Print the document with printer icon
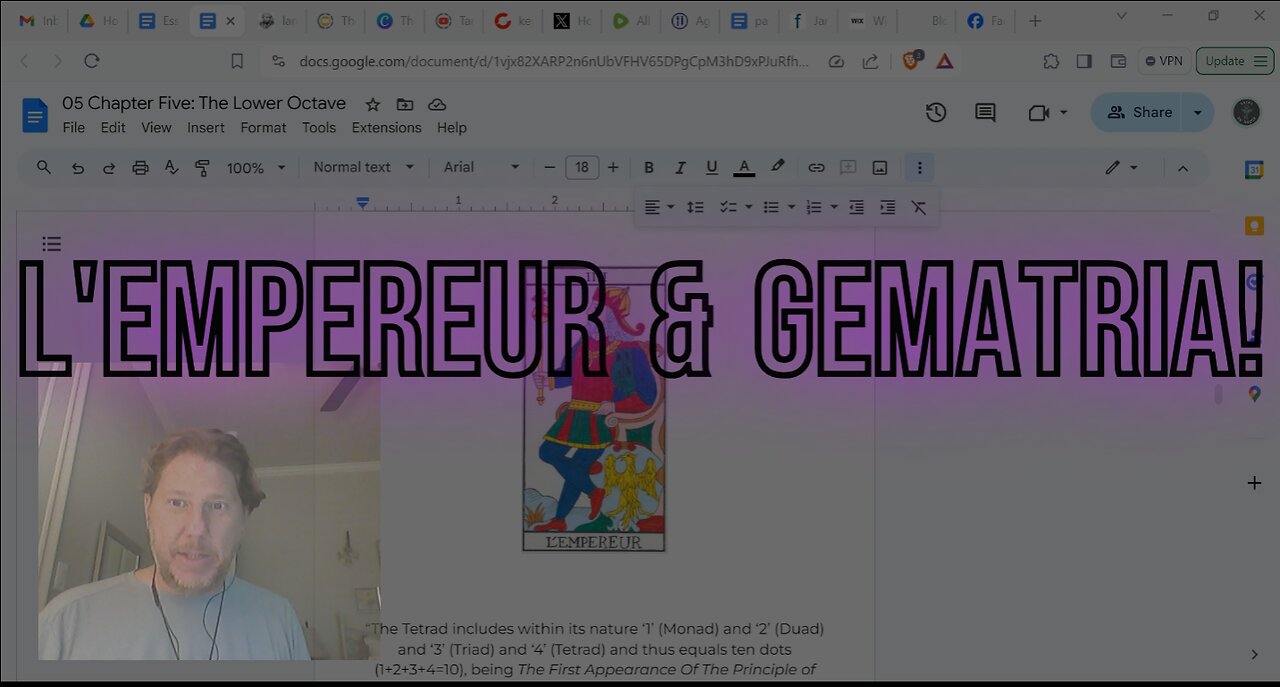 pyautogui.click(x=140, y=168)
